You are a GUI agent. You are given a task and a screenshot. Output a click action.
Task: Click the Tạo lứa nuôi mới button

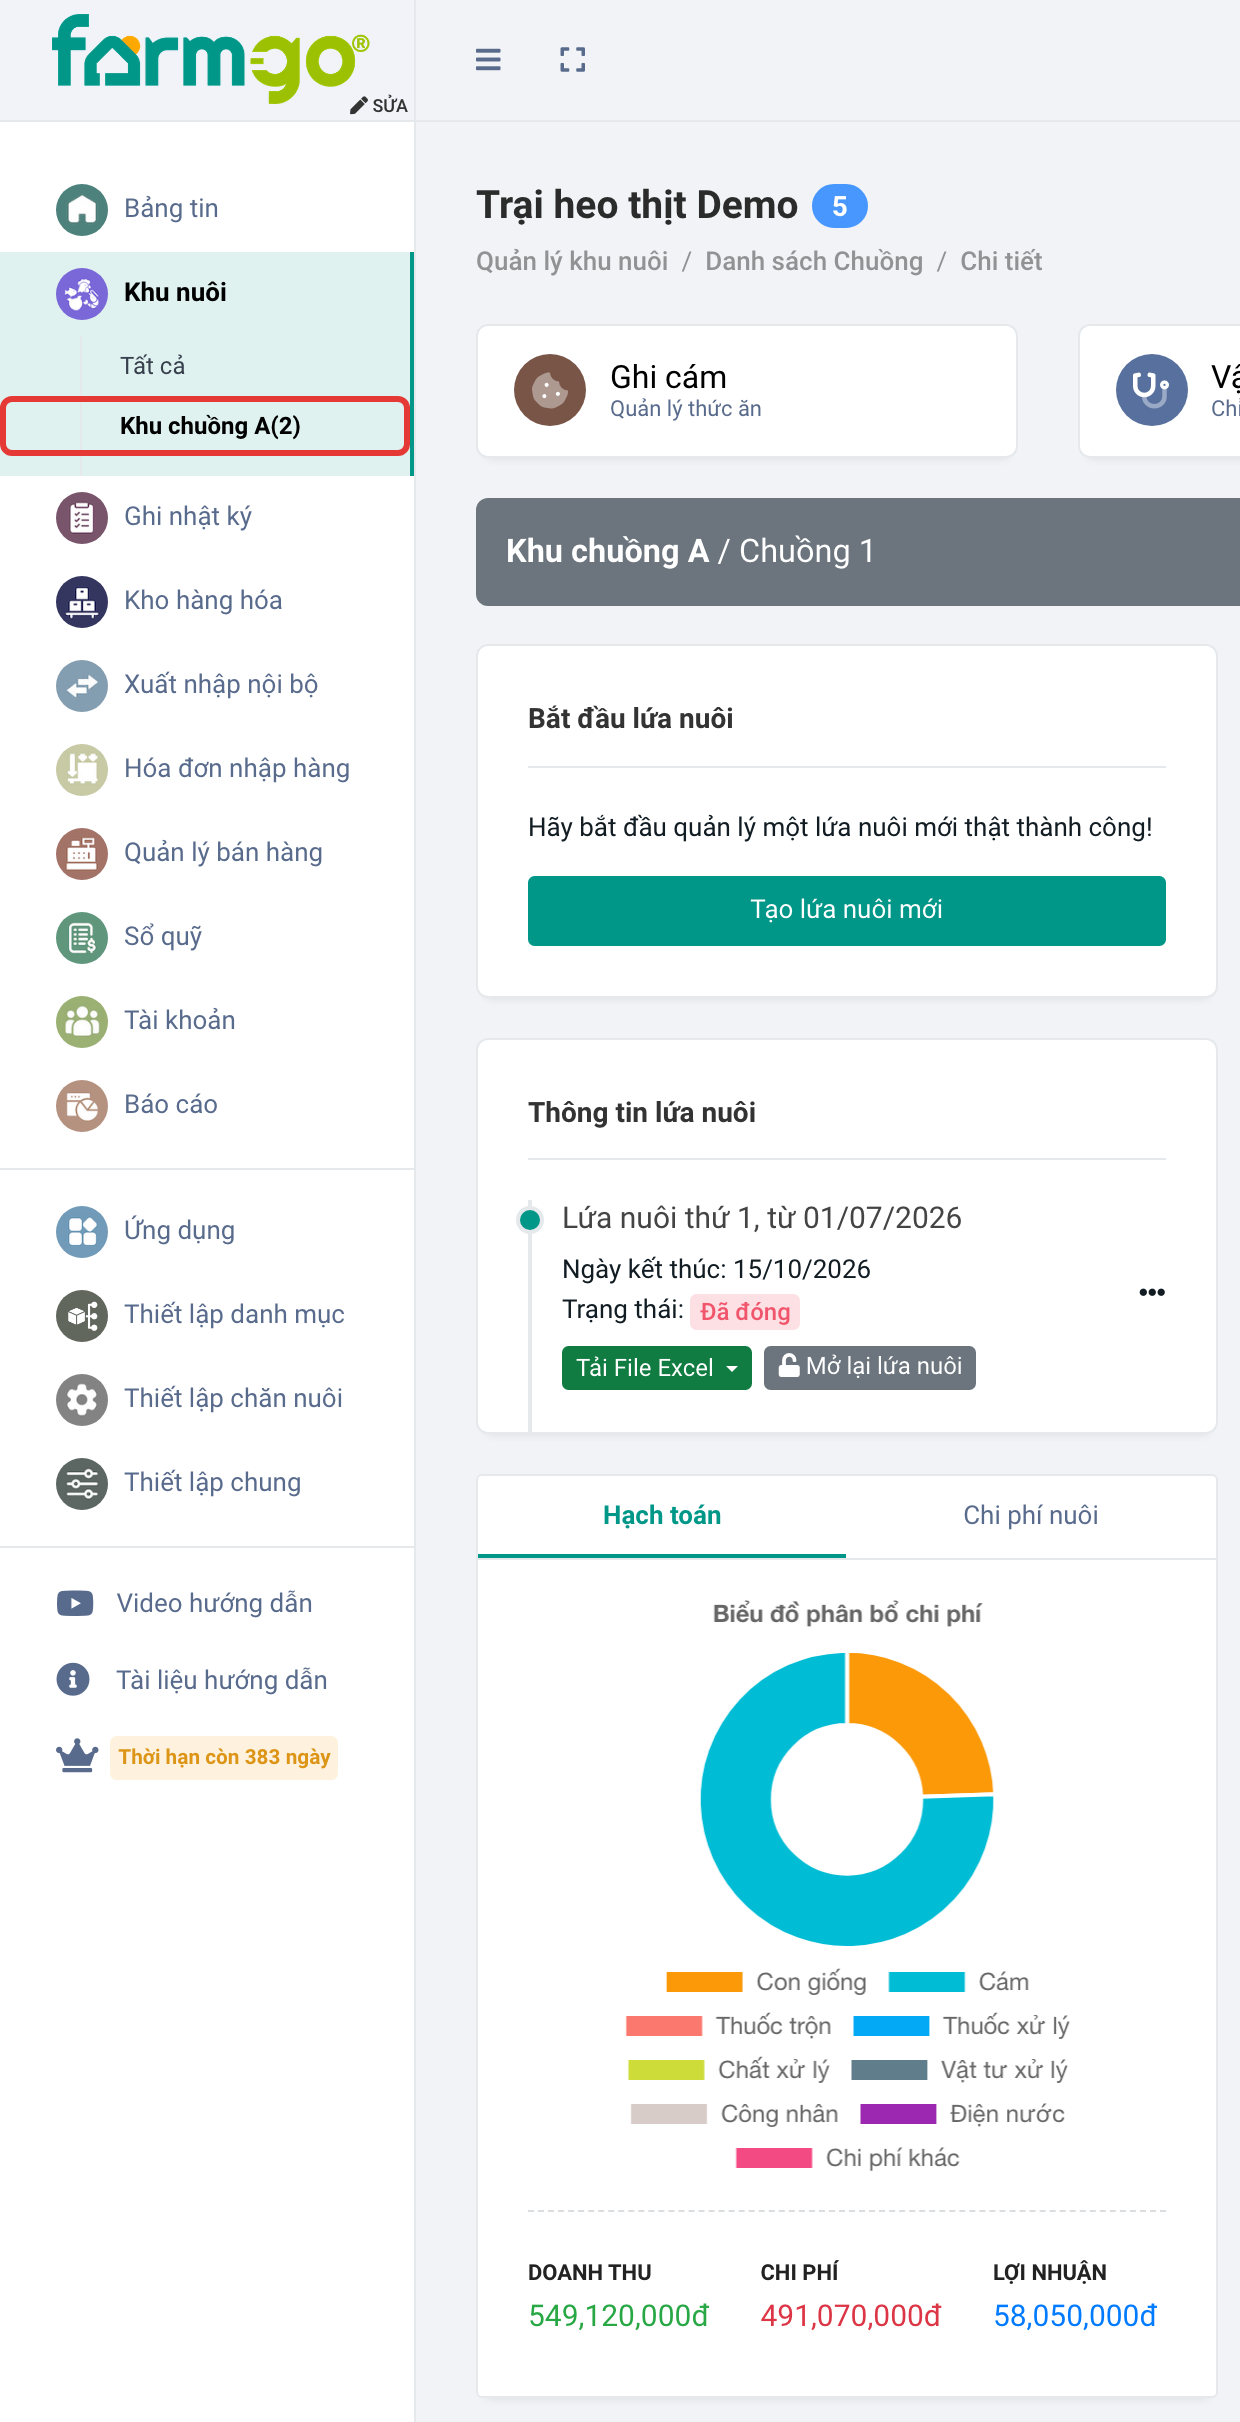click(x=846, y=910)
